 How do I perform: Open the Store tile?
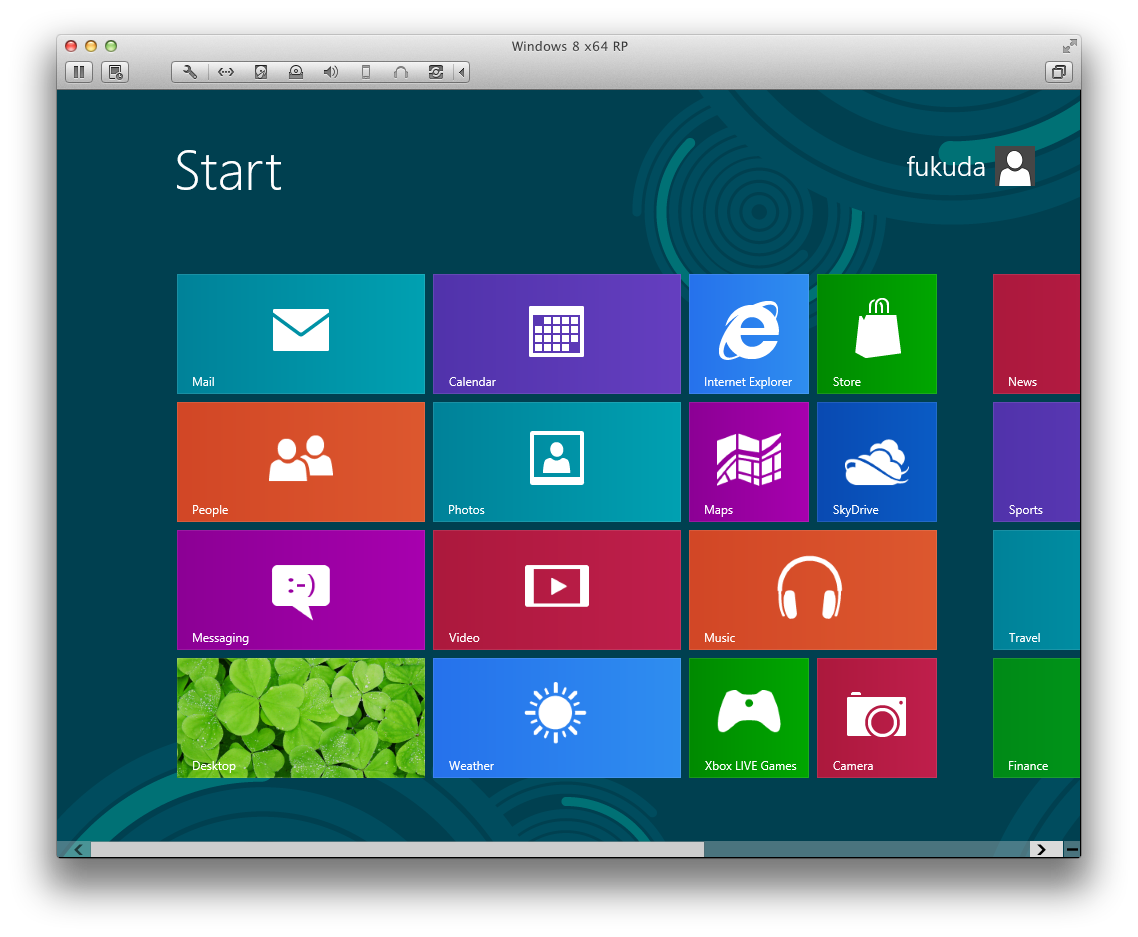[x=877, y=334]
